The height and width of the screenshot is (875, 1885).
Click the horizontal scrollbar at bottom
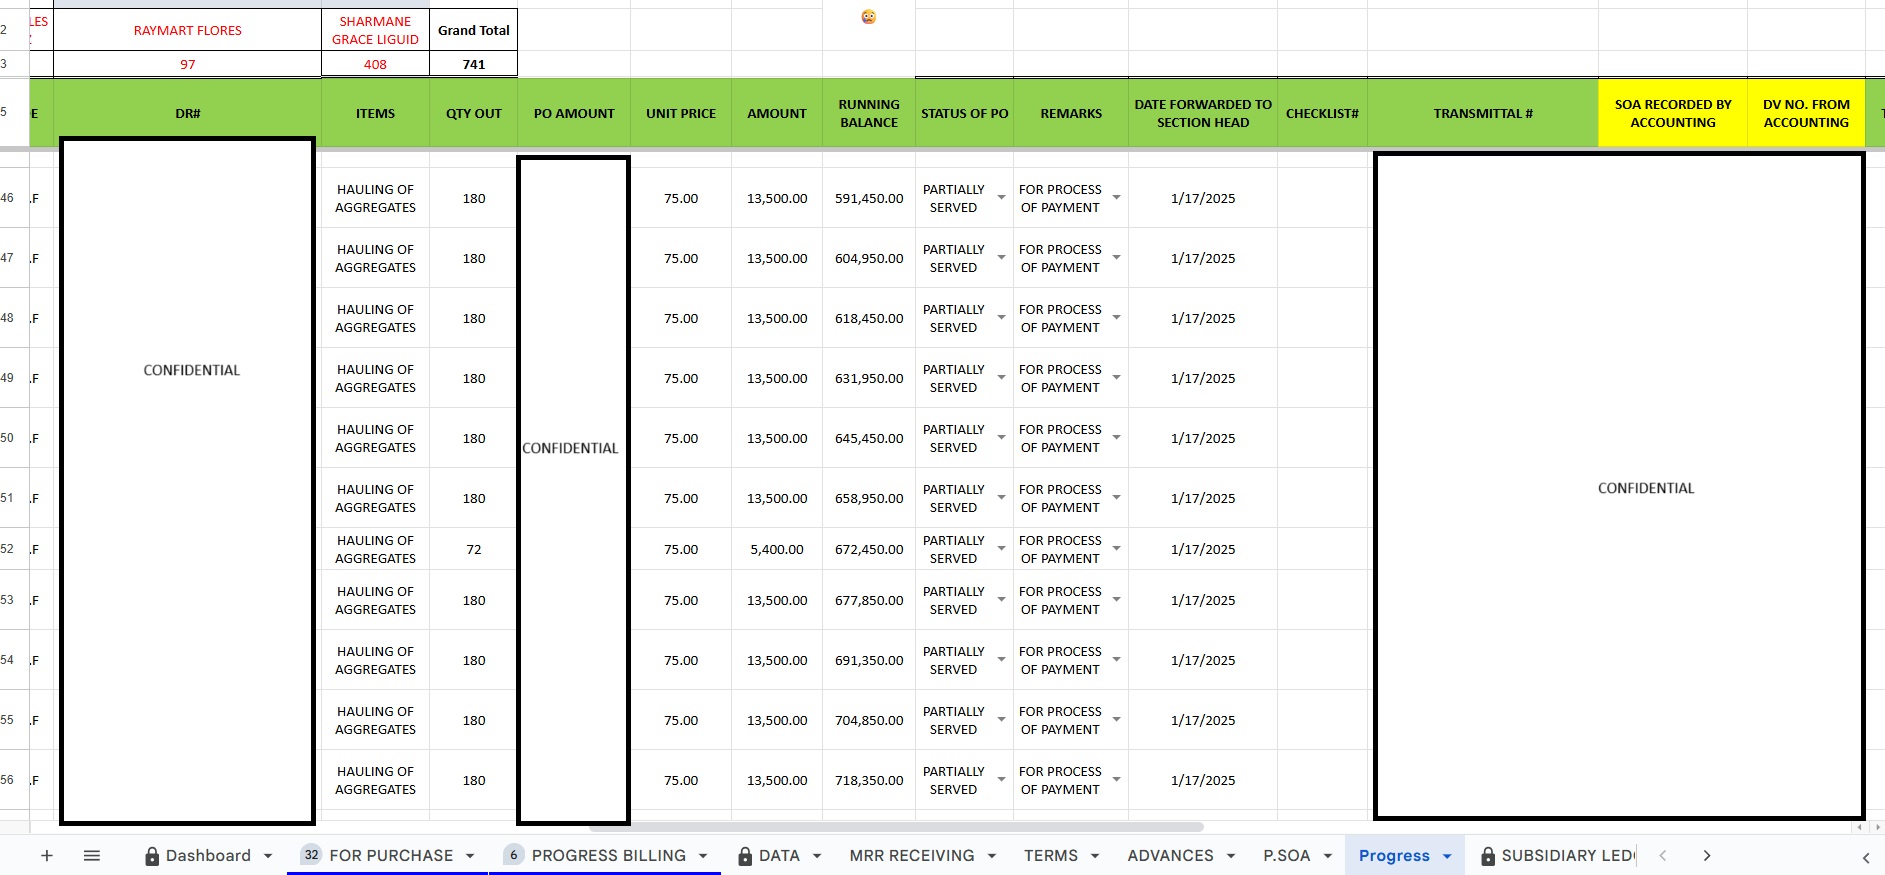point(895,827)
